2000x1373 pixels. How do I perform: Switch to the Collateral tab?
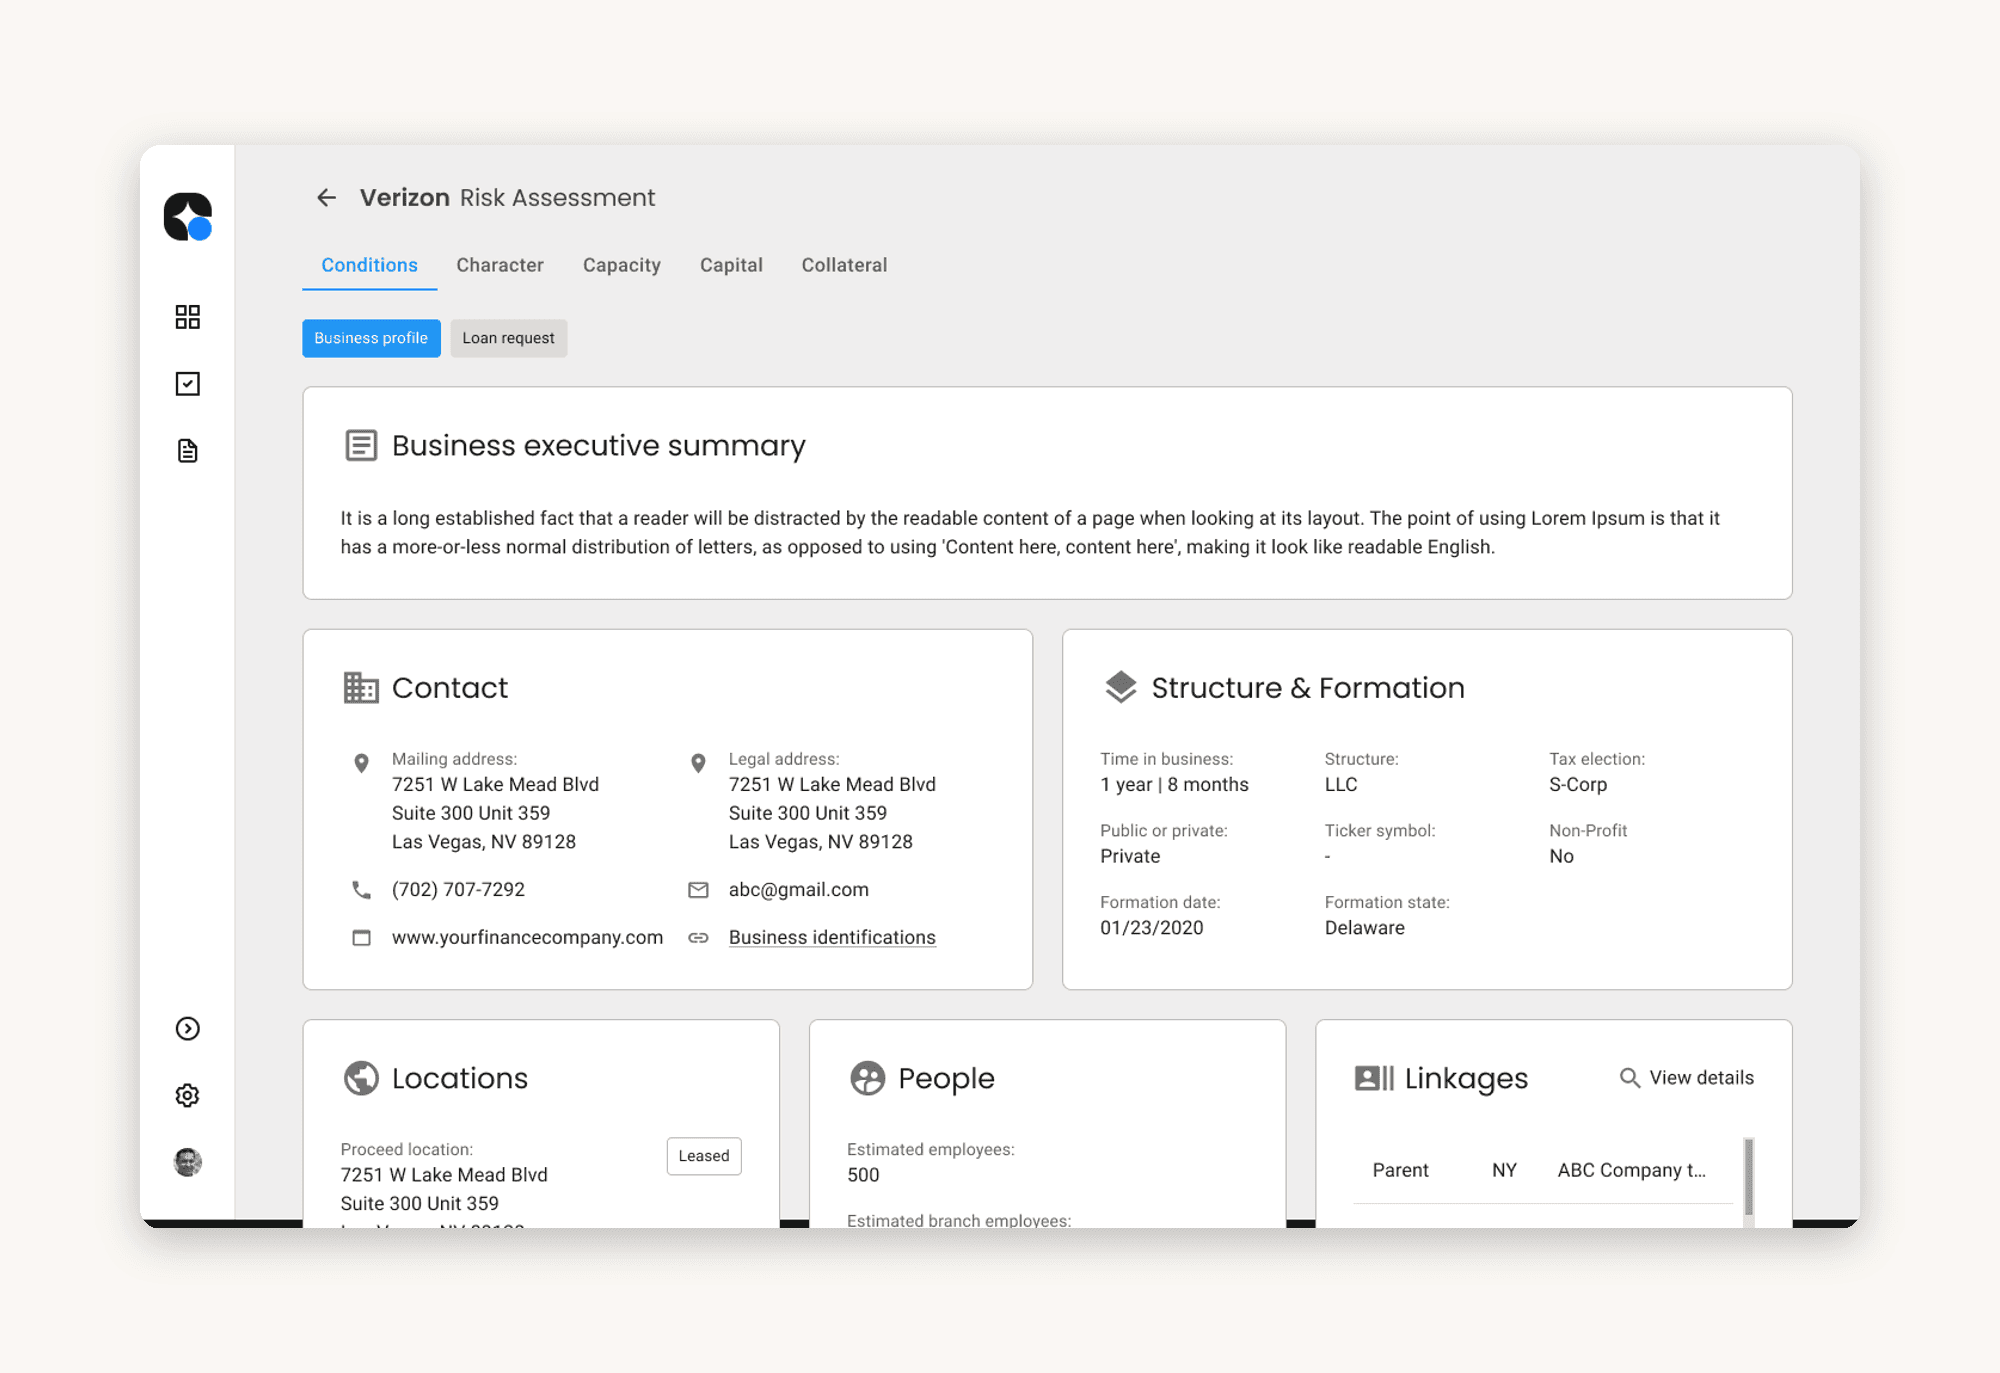[x=844, y=265]
